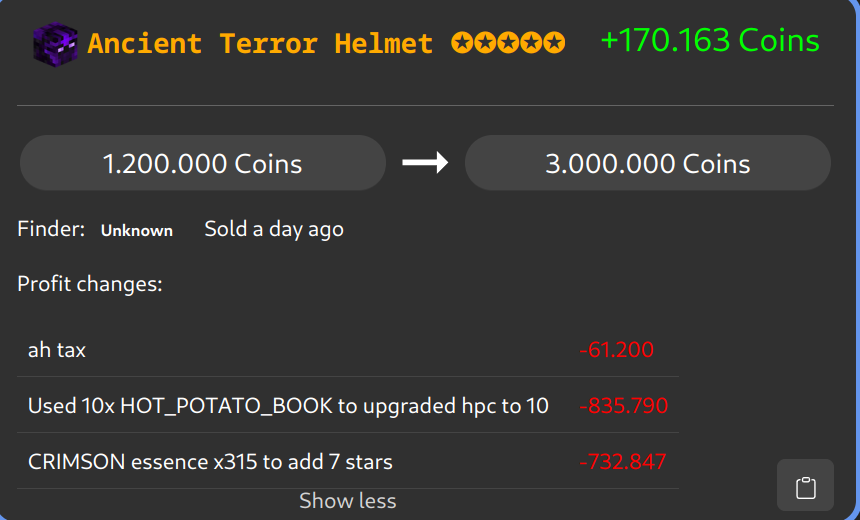Click the Sold a day ago timestamp
Viewport: 860px width, 520px height.
coord(273,229)
